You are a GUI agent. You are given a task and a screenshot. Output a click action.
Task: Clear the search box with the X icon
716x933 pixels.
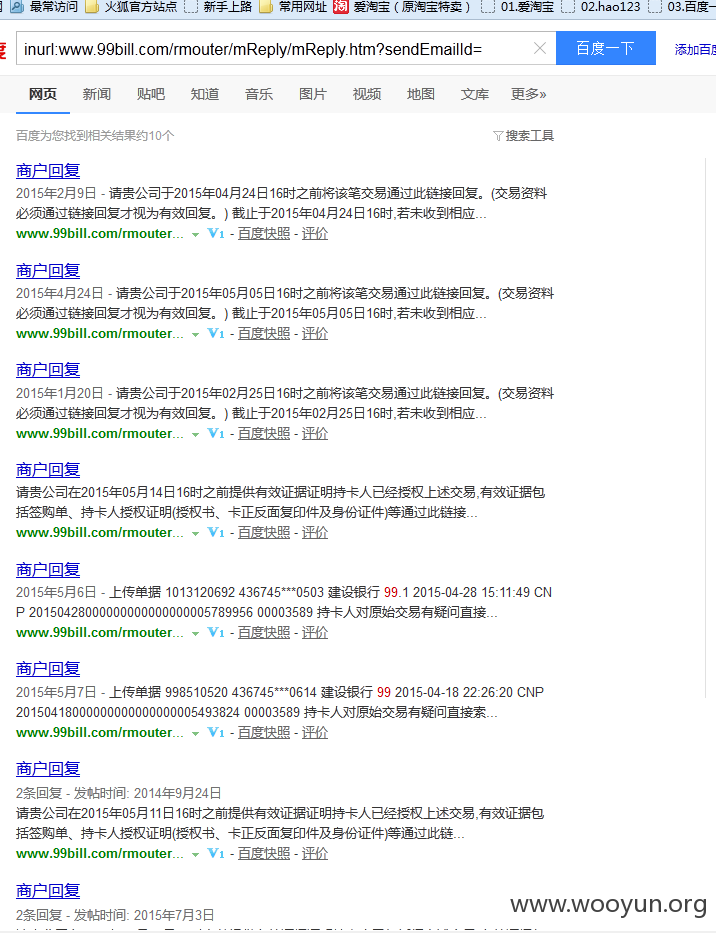pyautogui.click(x=540, y=48)
